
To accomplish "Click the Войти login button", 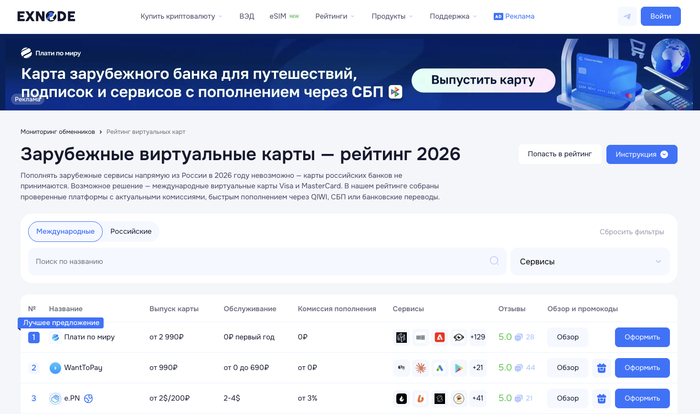I will pyautogui.click(x=660, y=16).
